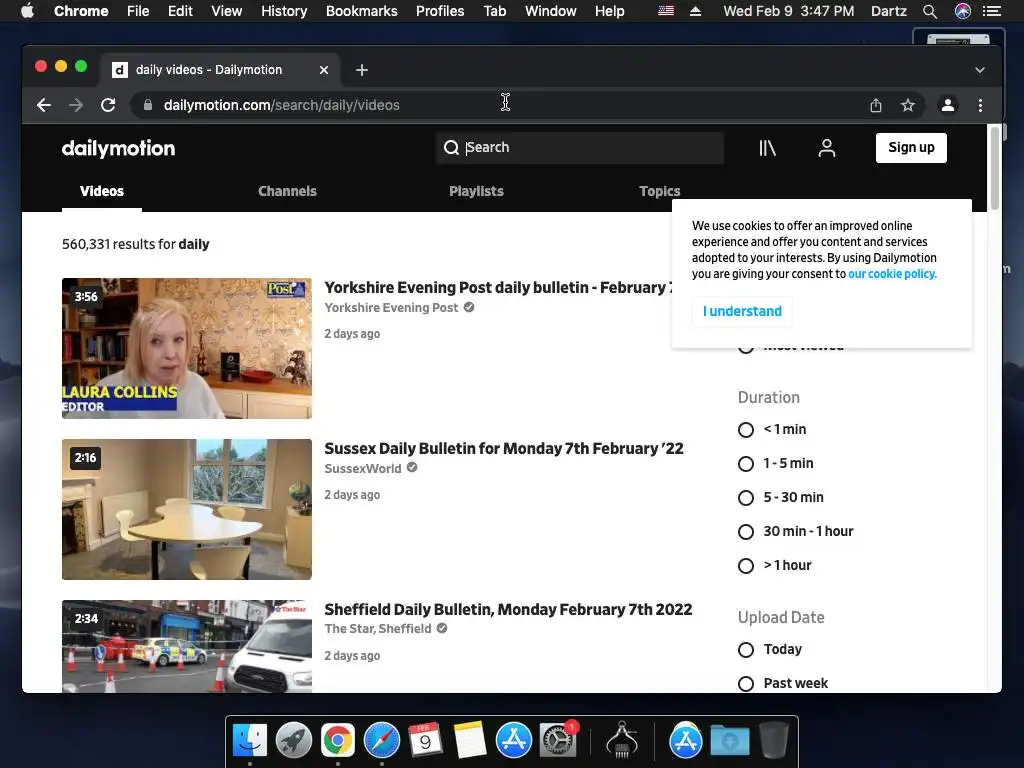
Task: Share this page with the share icon
Action: click(876, 105)
